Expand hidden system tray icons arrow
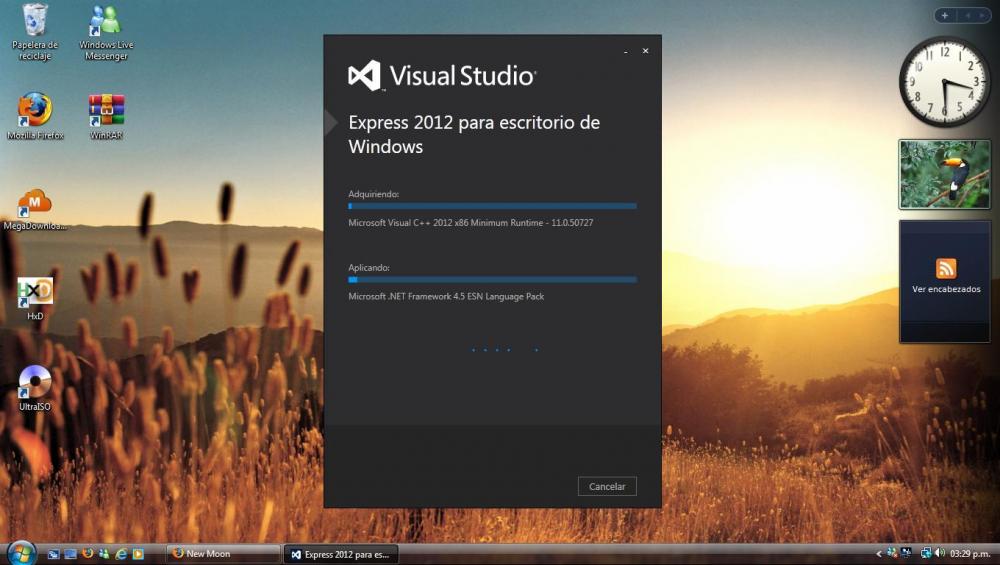Image resolution: width=1000 pixels, height=565 pixels. tap(879, 554)
